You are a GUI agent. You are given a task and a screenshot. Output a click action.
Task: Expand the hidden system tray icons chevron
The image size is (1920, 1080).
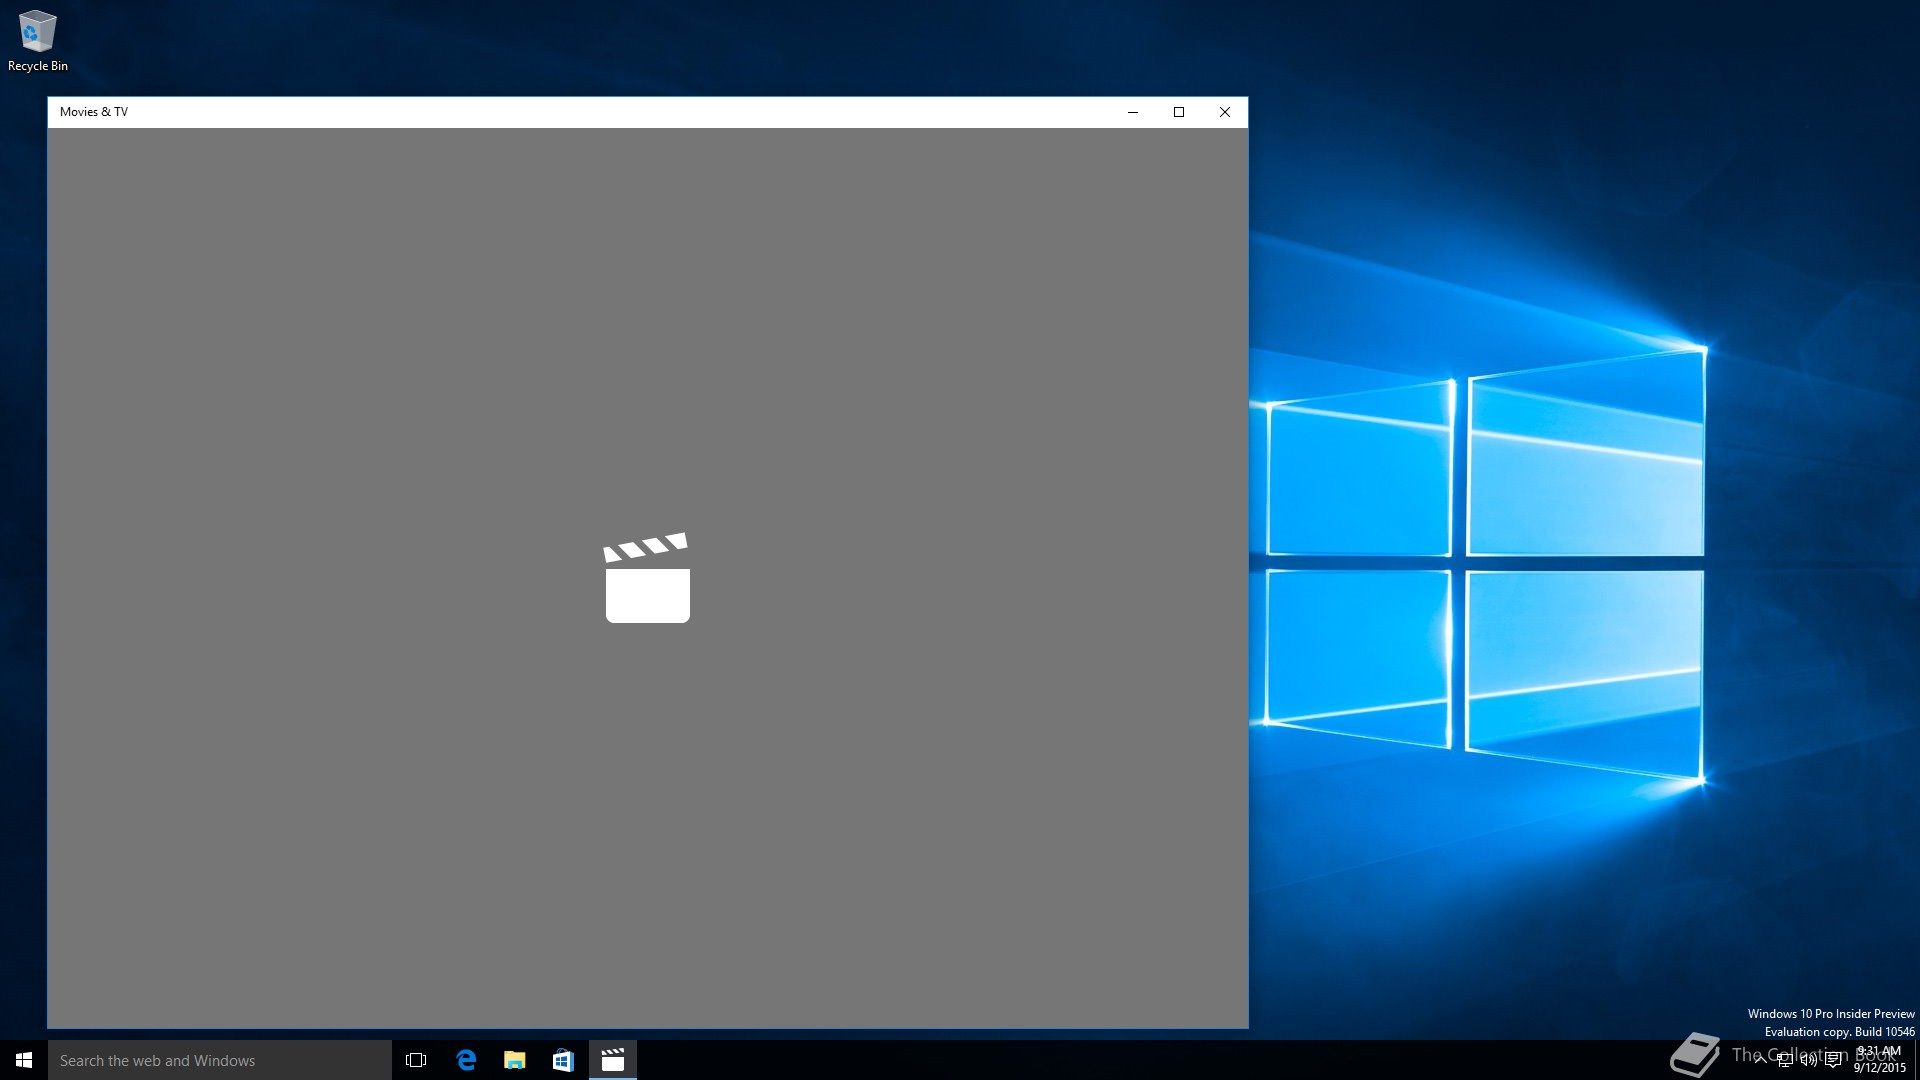[1760, 1060]
